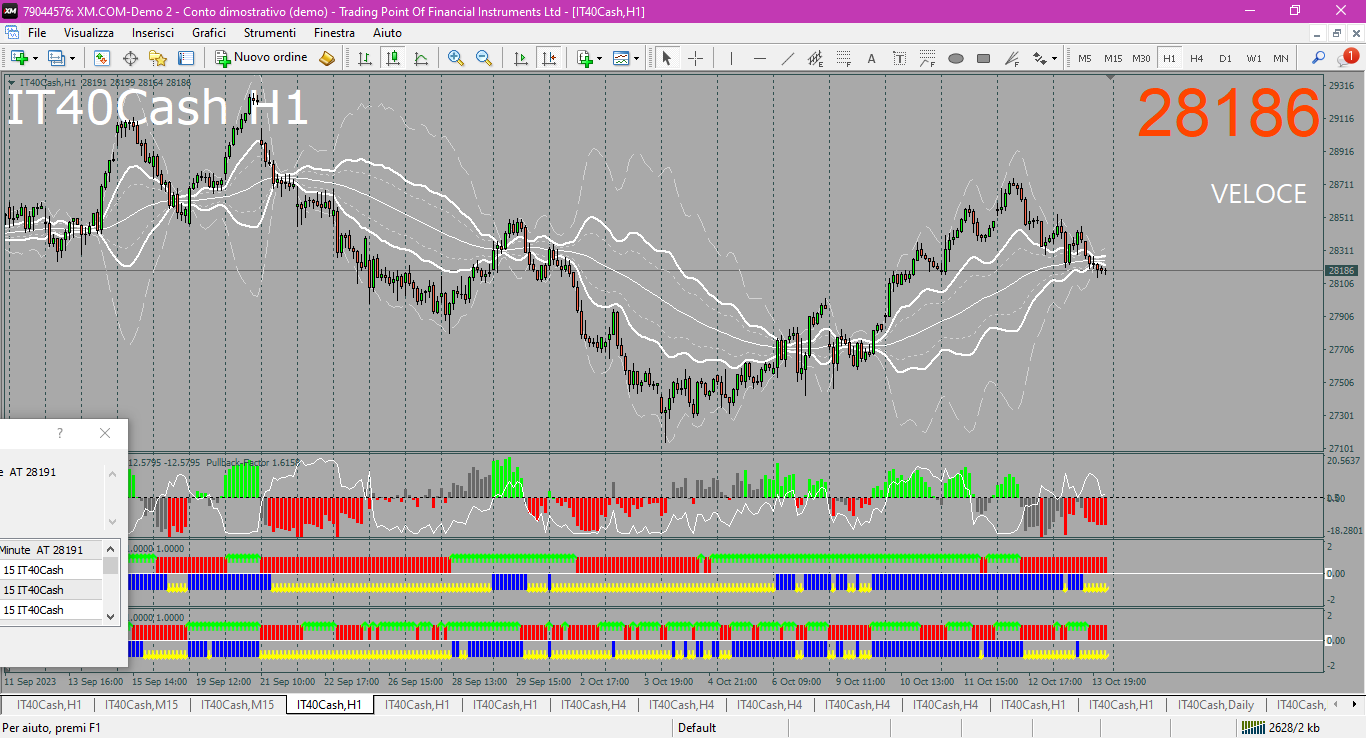Switch to H4 timeframe
Screen dimensions: 1366x738
pos(1197,58)
